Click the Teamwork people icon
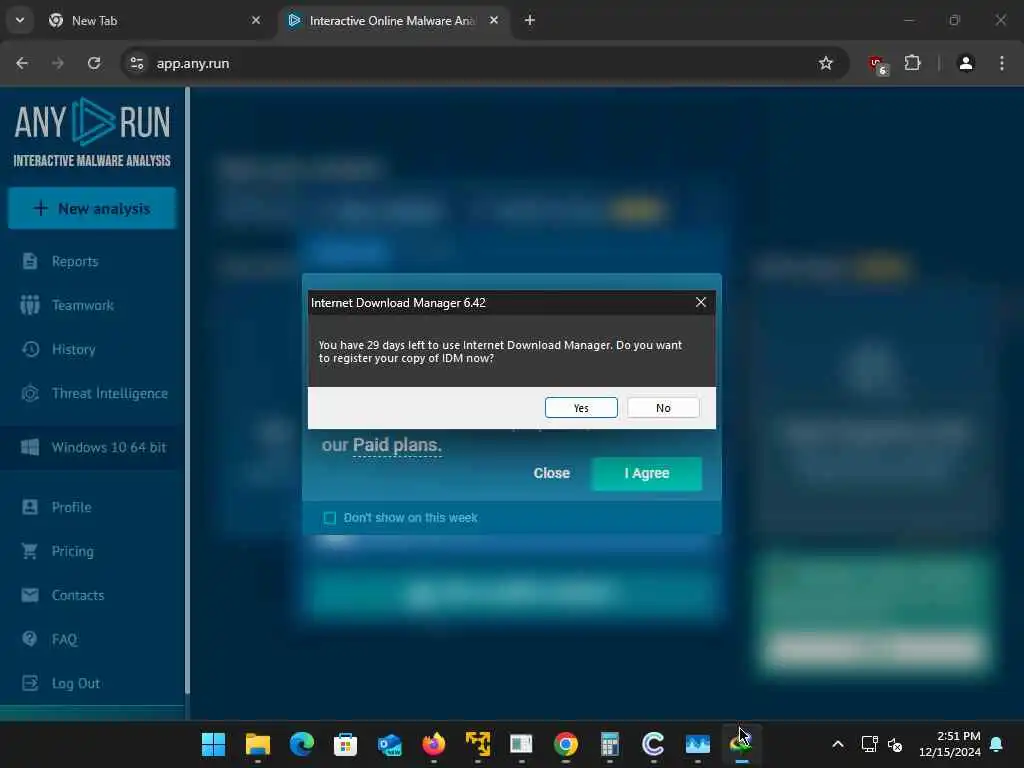 (30, 305)
